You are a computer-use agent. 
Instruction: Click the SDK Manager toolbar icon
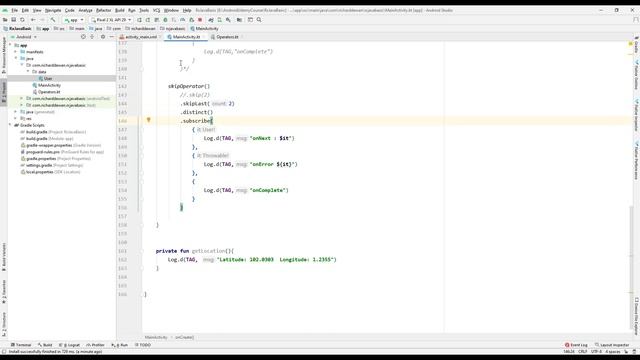(228, 20)
